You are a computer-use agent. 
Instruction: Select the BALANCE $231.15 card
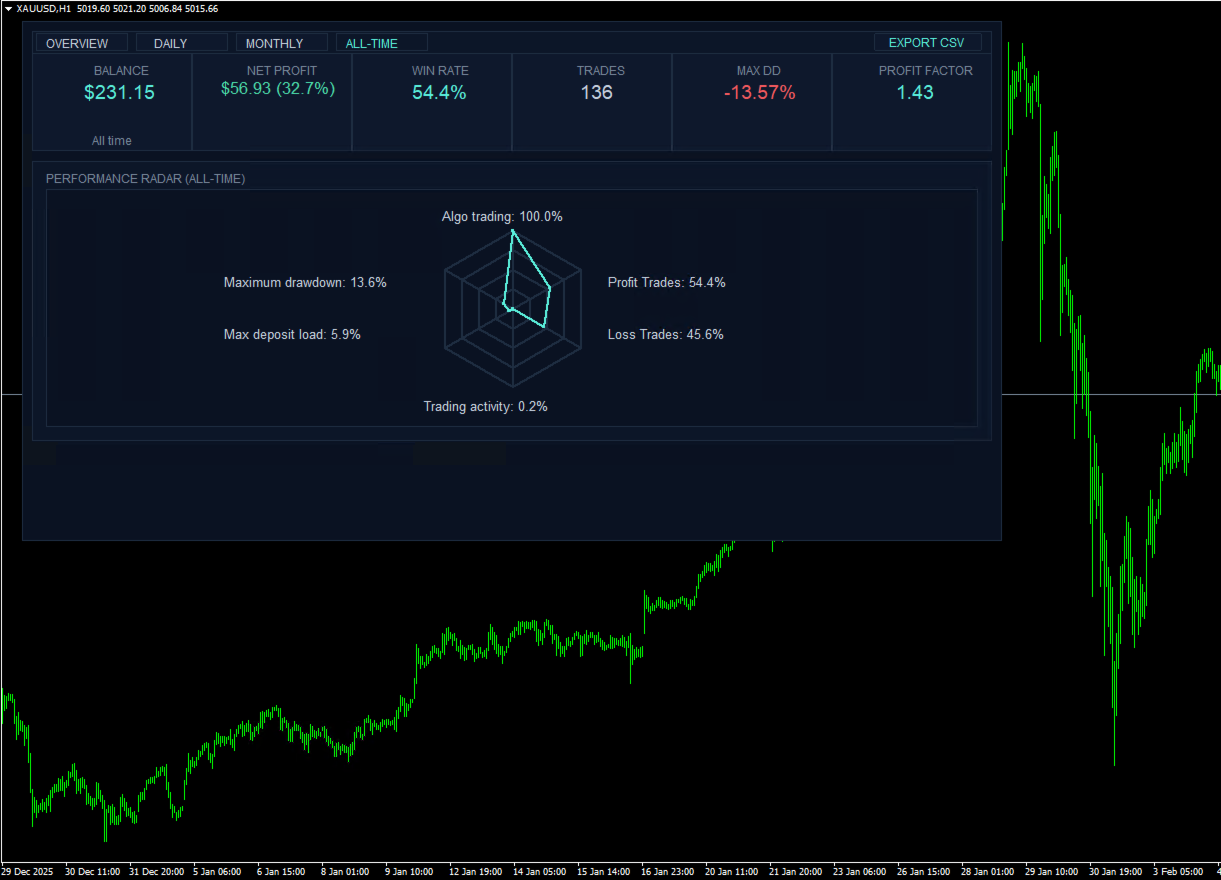click(112, 102)
